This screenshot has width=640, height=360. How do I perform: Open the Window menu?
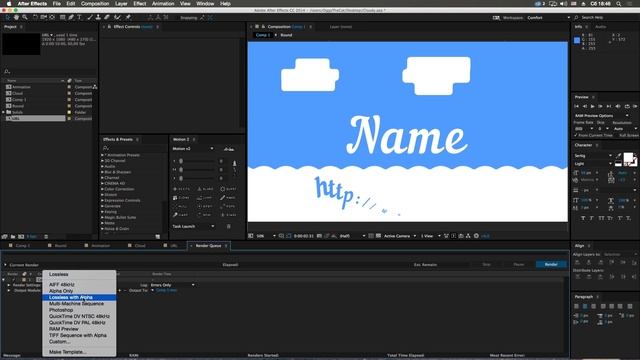pyautogui.click(x=205, y=4)
